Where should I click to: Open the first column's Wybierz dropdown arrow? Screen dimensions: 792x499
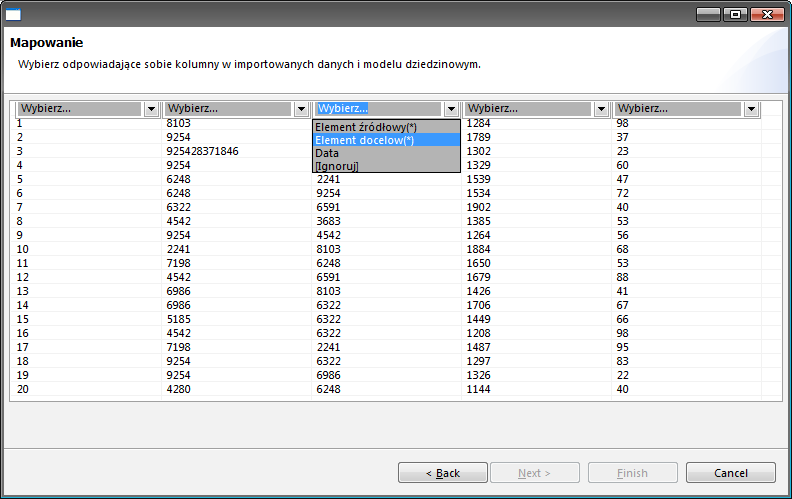151,109
